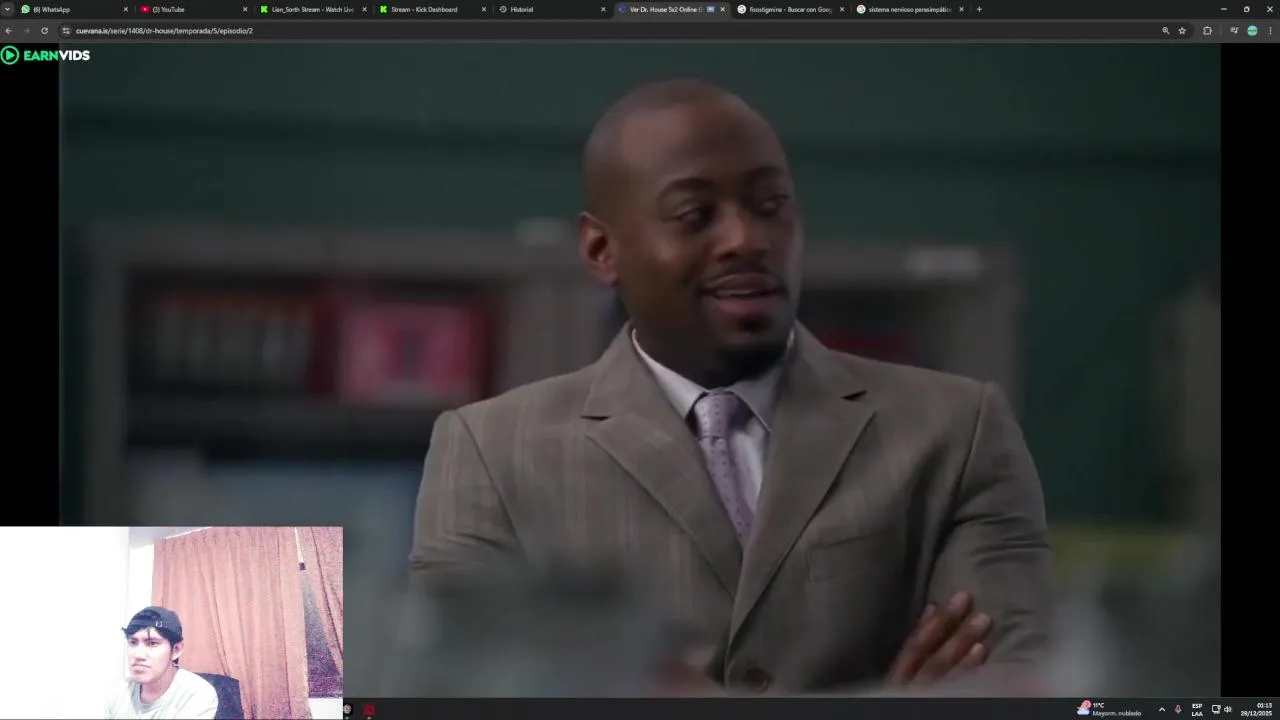This screenshot has width=1280, height=720.
Task: Open the Chrome profile avatar
Action: pos(1252,31)
